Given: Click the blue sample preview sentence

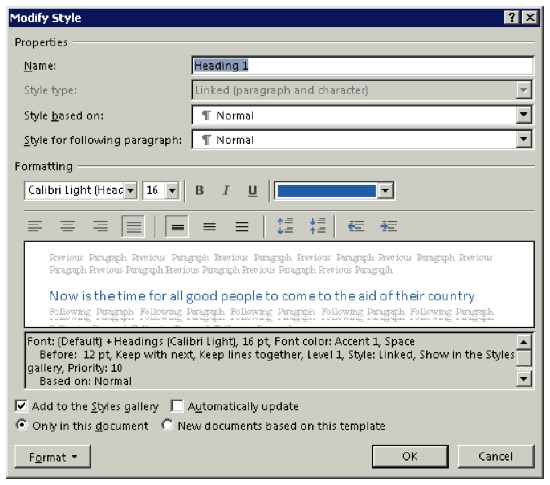Looking at the screenshot, I should pyautogui.click(x=263, y=296).
